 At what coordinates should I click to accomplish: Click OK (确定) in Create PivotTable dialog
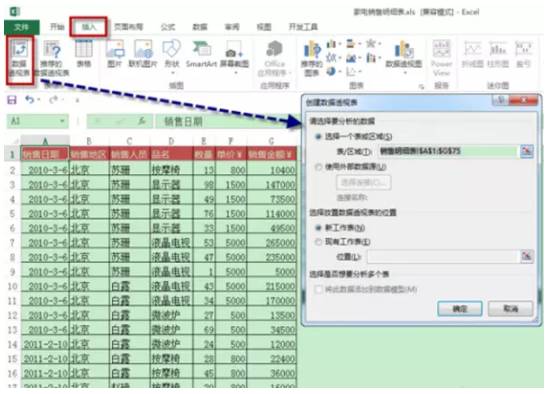460,309
